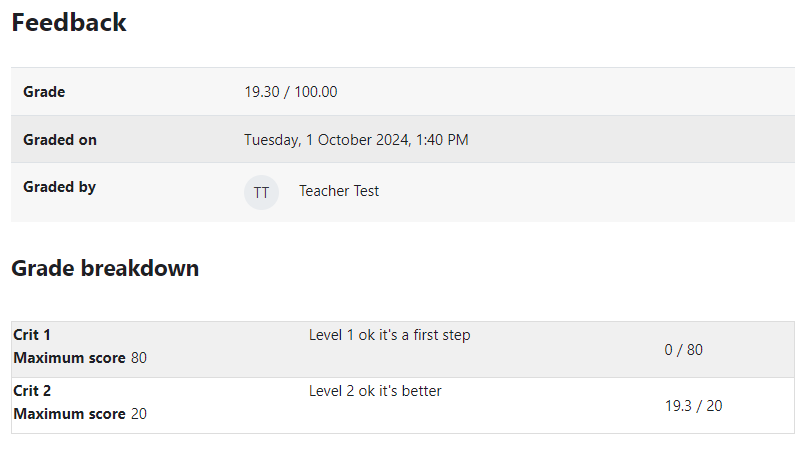Click the Grade breakdown heading
Viewport: 809px width, 459px height.
[105, 268]
